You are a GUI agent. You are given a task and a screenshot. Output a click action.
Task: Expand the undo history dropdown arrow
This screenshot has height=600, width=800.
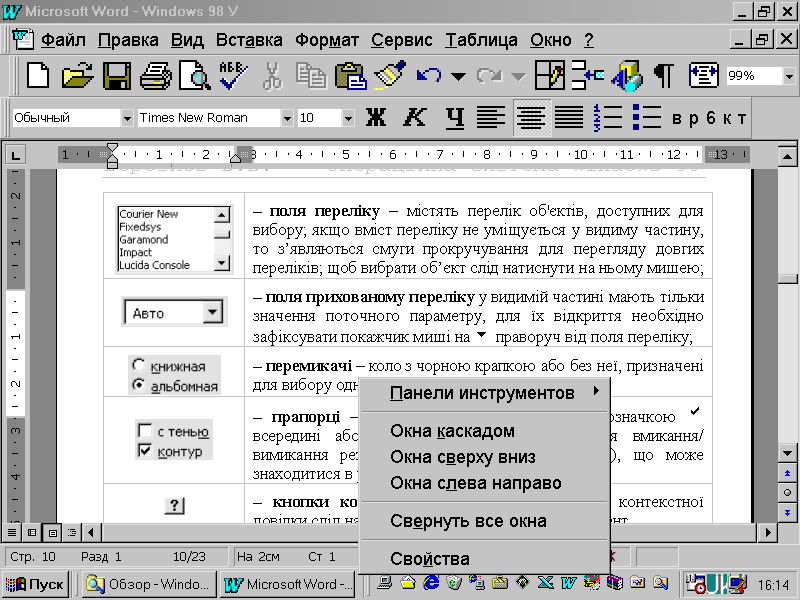(458, 77)
